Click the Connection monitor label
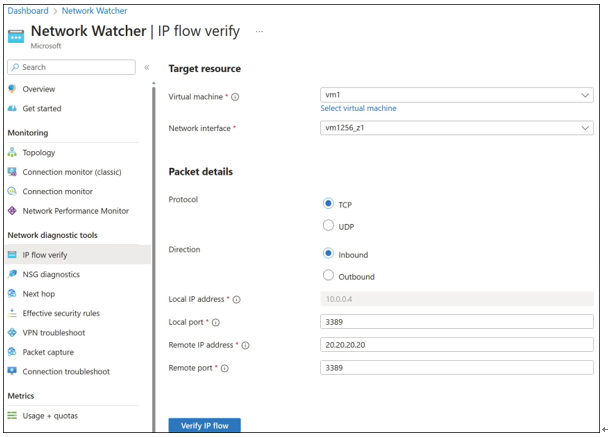This screenshot has height=437, width=608. 58,191
